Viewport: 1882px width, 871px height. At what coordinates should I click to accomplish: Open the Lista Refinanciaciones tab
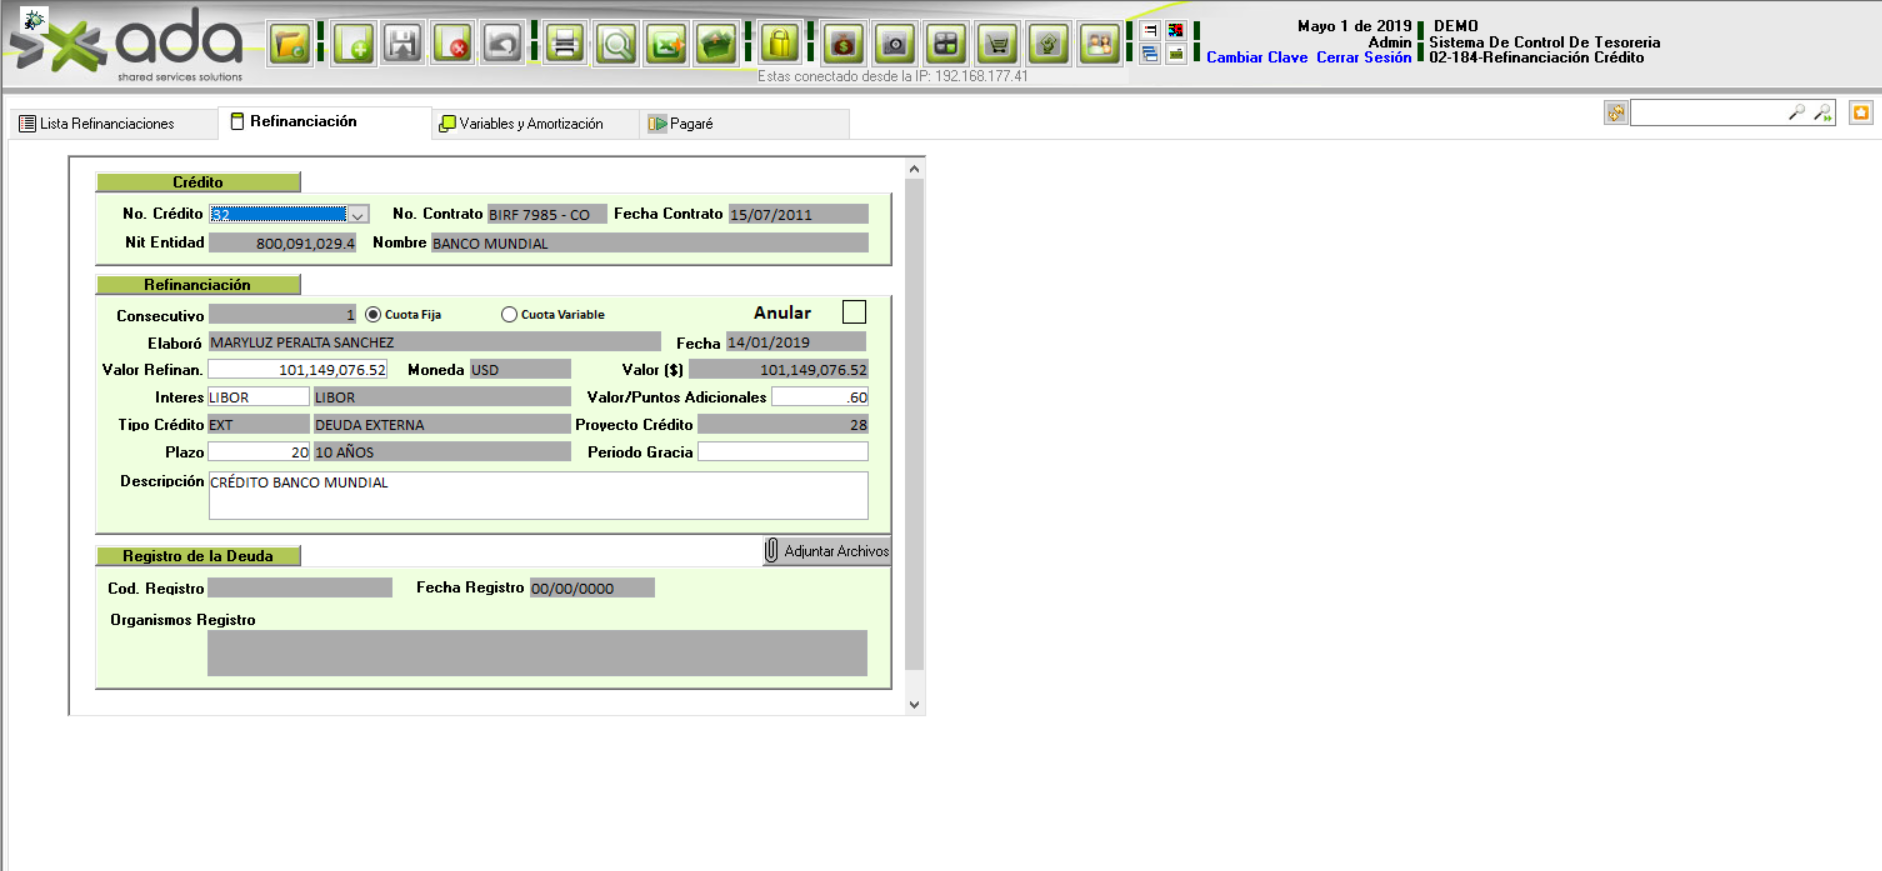[x=106, y=124]
